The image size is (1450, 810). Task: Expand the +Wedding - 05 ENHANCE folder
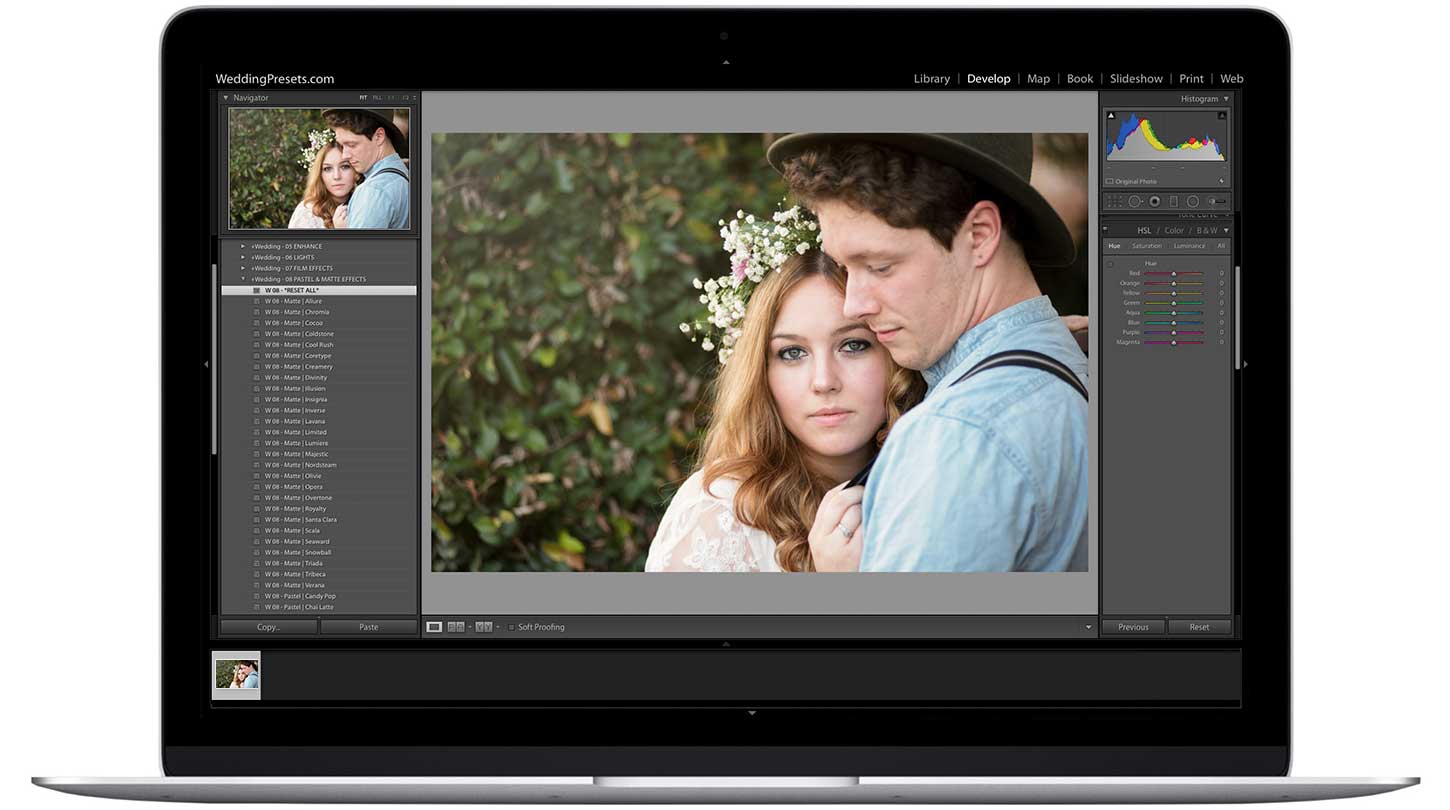243,246
